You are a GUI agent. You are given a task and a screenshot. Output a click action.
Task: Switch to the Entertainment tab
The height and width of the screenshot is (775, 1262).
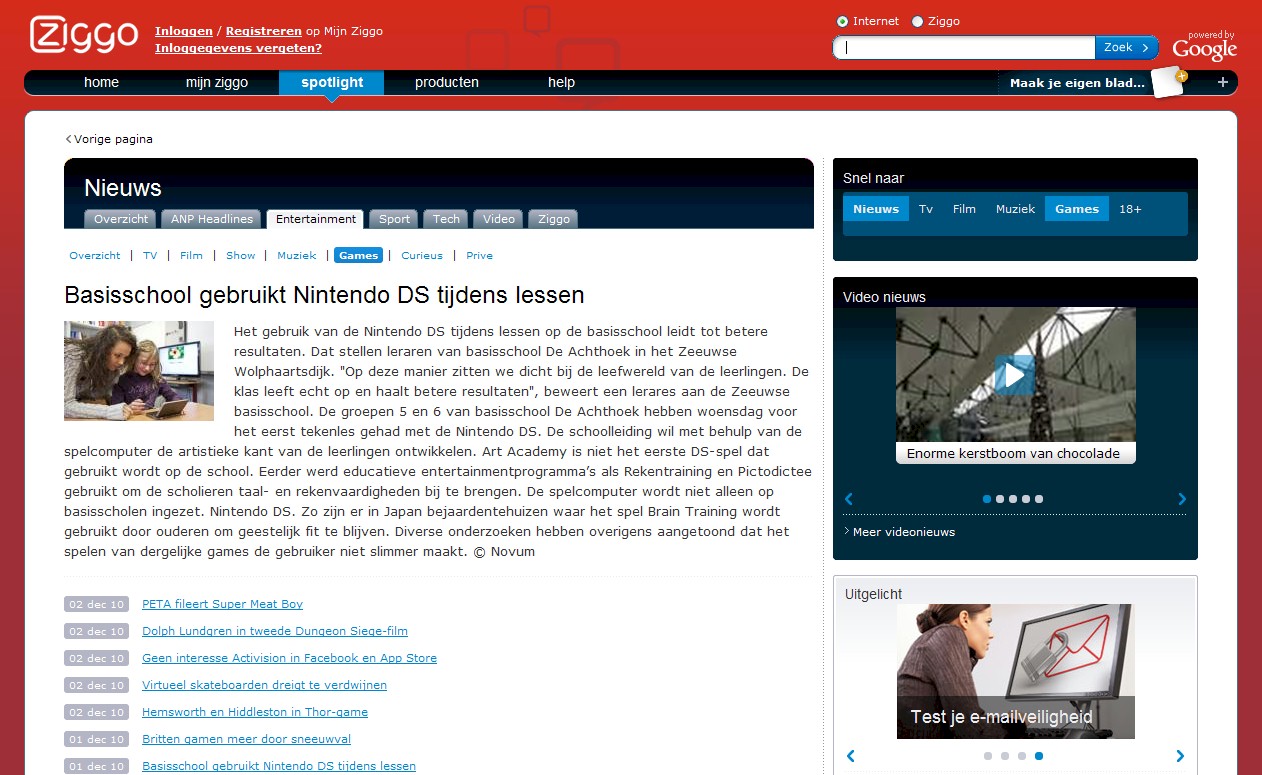pos(316,219)
